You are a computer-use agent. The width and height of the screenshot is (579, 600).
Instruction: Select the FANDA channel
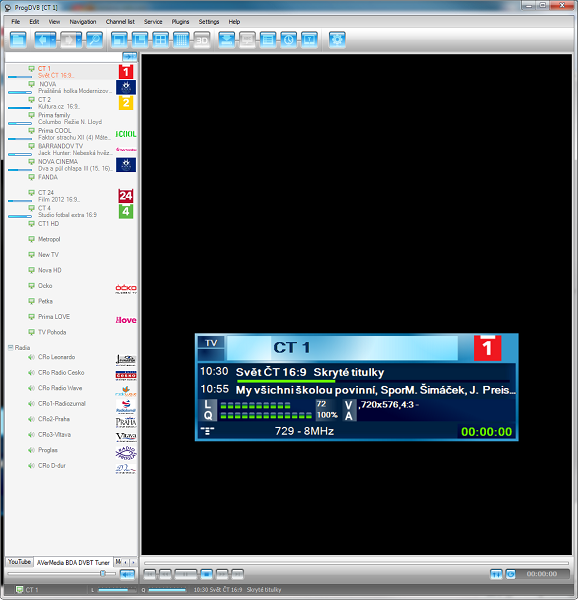tap(72, 177)
